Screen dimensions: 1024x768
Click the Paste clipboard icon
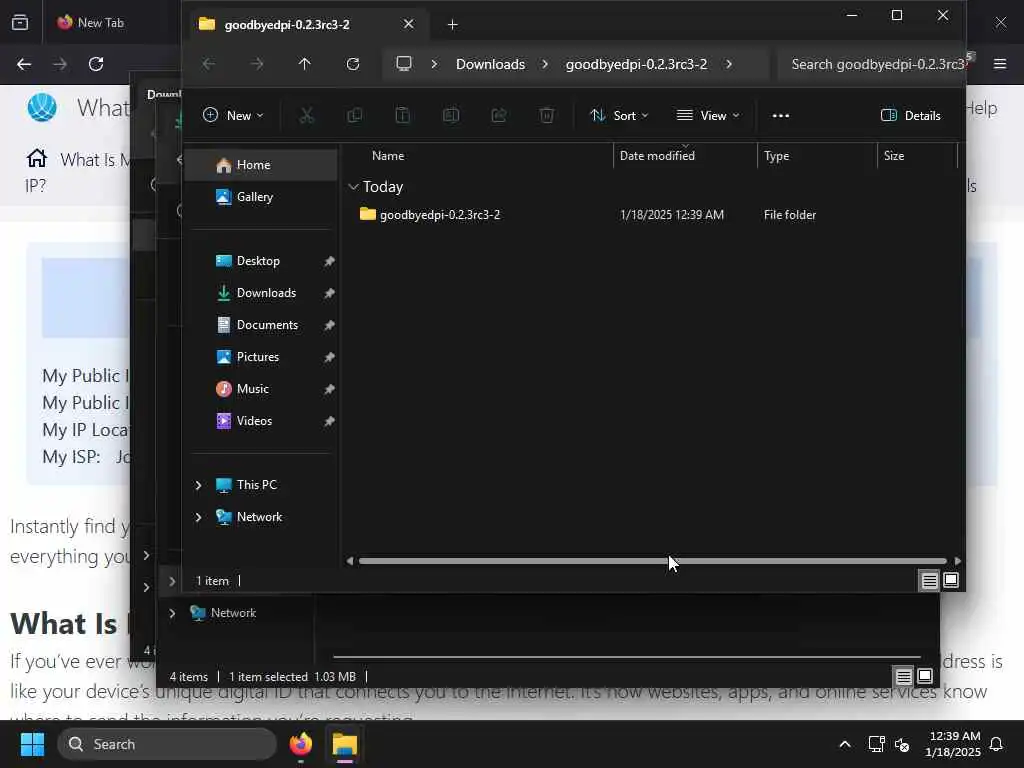coord(402,116)
